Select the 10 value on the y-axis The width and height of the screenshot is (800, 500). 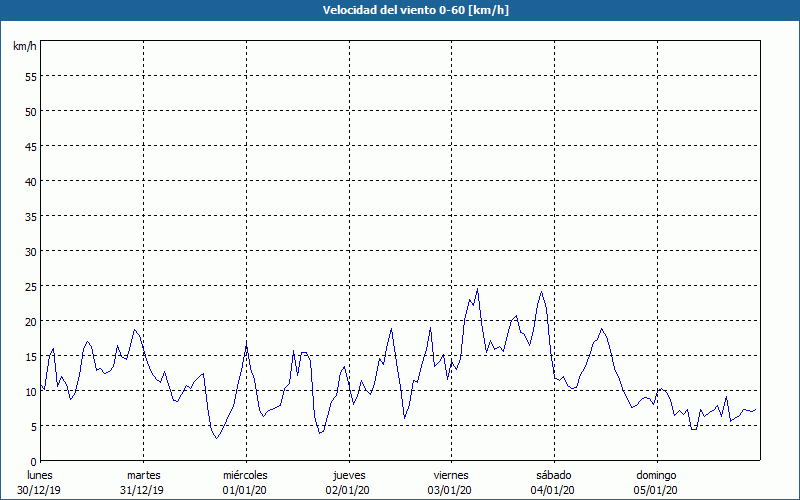pyautogui.click(x=31, y=392)
